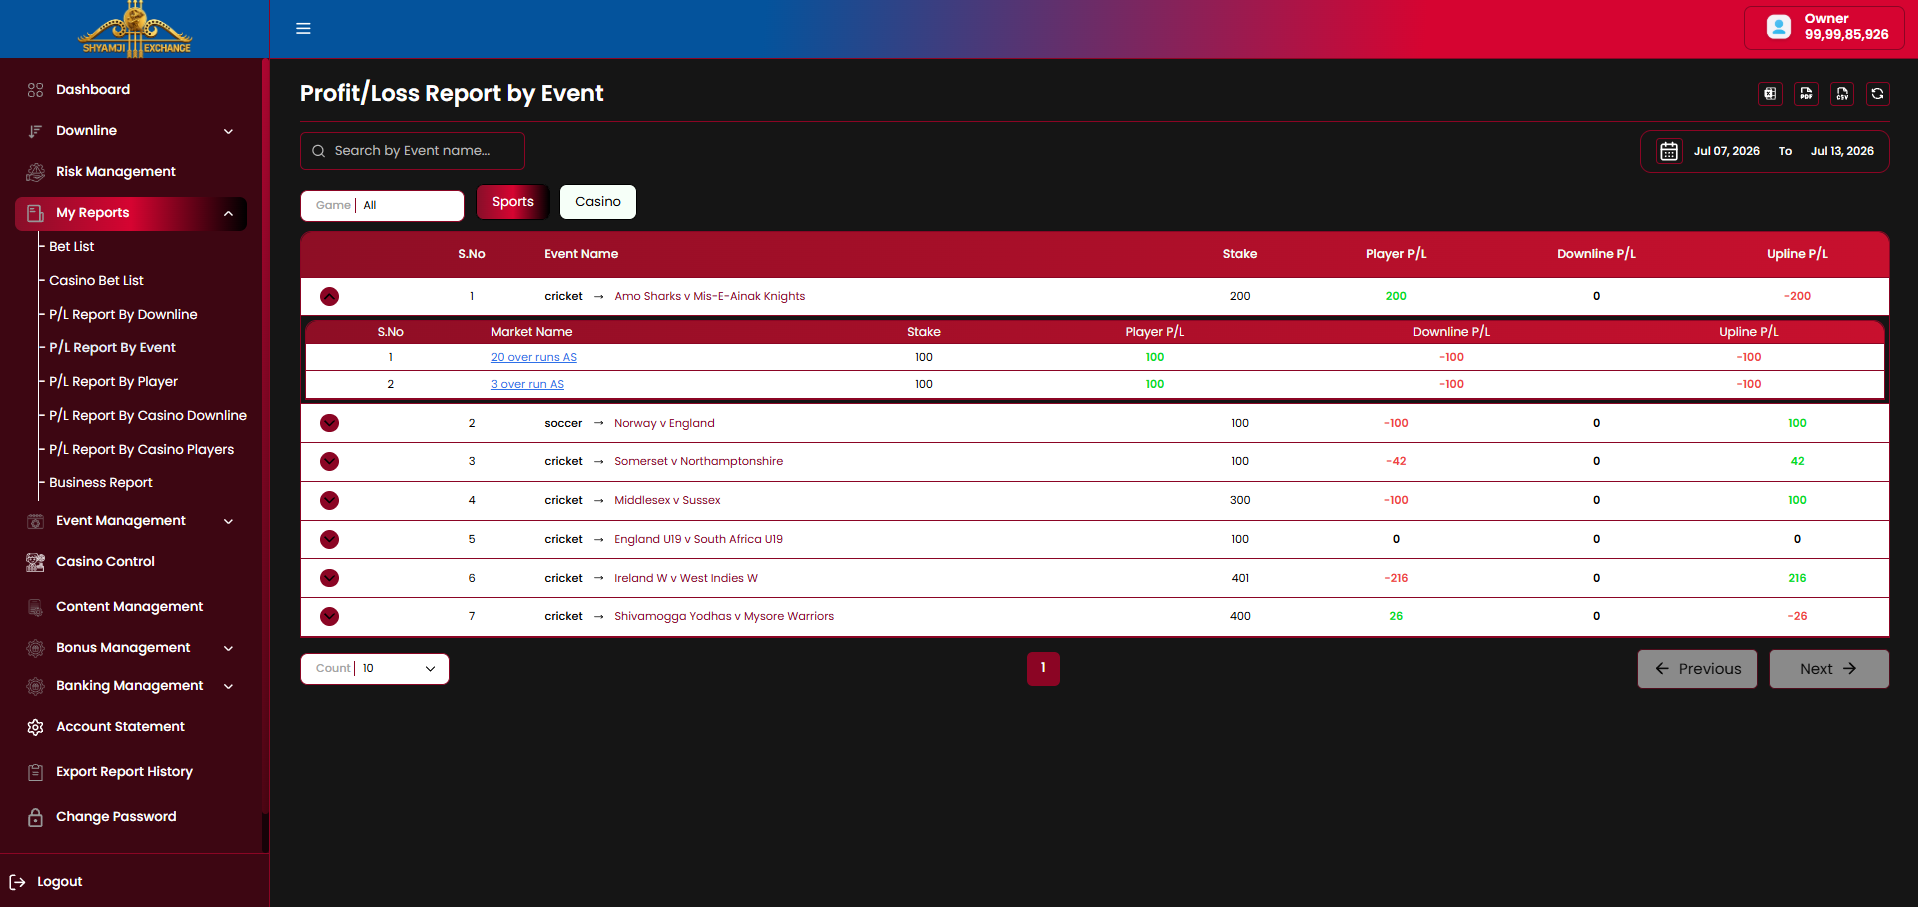Expand the Event Management chevron
Screen dimensions: 1918x907
228,521
